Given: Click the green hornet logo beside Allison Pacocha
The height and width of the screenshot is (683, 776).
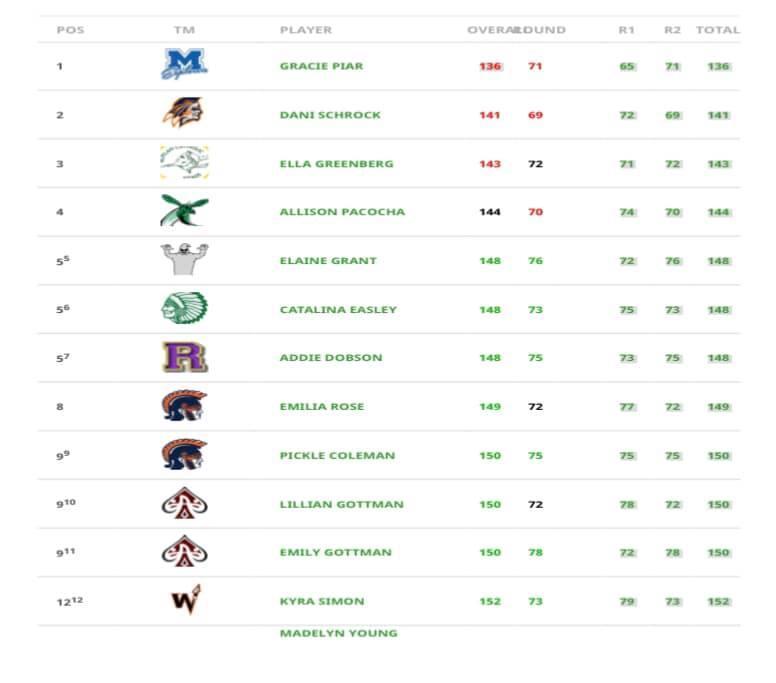Looking at the screenshot, I should point(184,211).
